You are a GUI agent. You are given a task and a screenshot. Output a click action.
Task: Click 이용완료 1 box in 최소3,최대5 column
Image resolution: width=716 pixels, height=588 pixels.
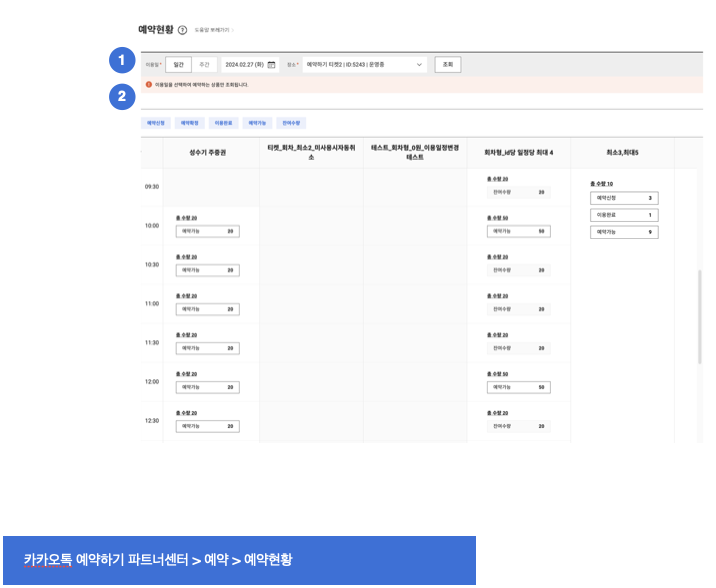coord(624,215)
